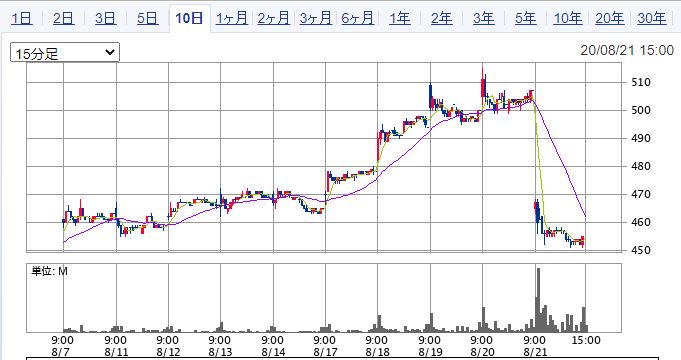Click the 480 price axis label

pyautogui.click(x=641, y=166)
